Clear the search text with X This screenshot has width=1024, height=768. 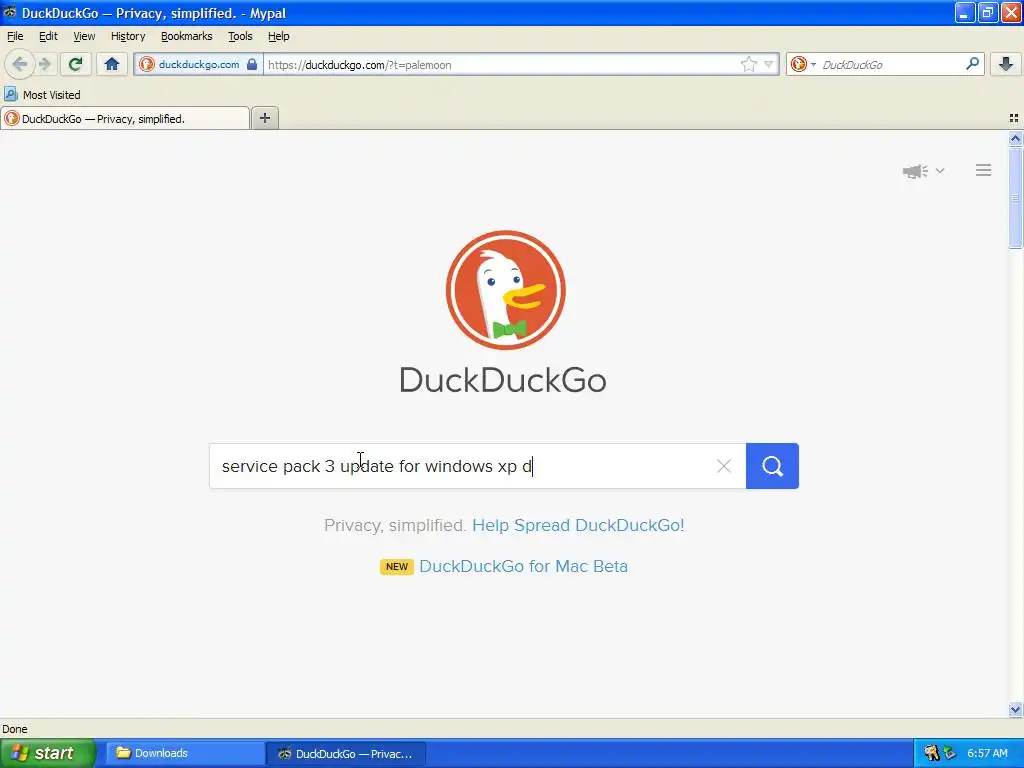pos(724,466)
